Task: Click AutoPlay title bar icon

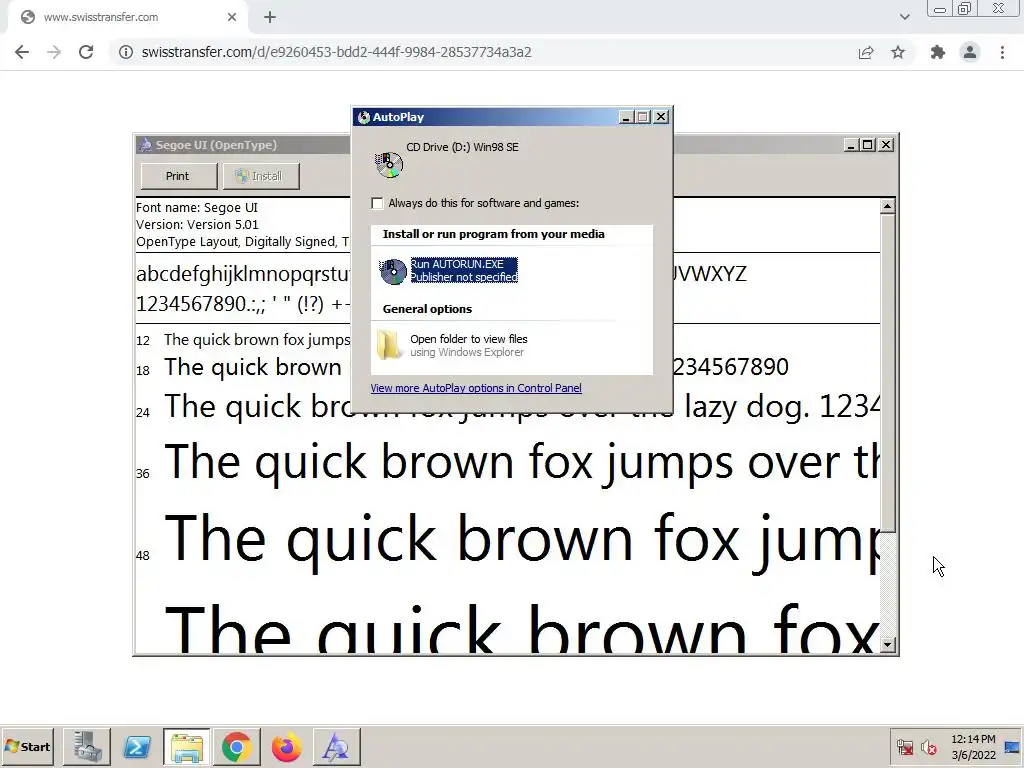Action: (364, 118)
